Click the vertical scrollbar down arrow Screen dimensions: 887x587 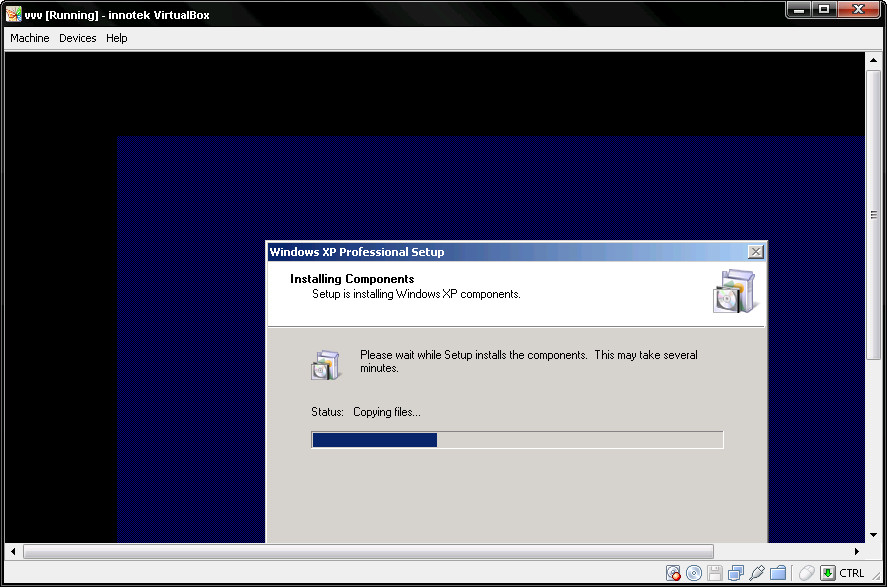point(873,534)
